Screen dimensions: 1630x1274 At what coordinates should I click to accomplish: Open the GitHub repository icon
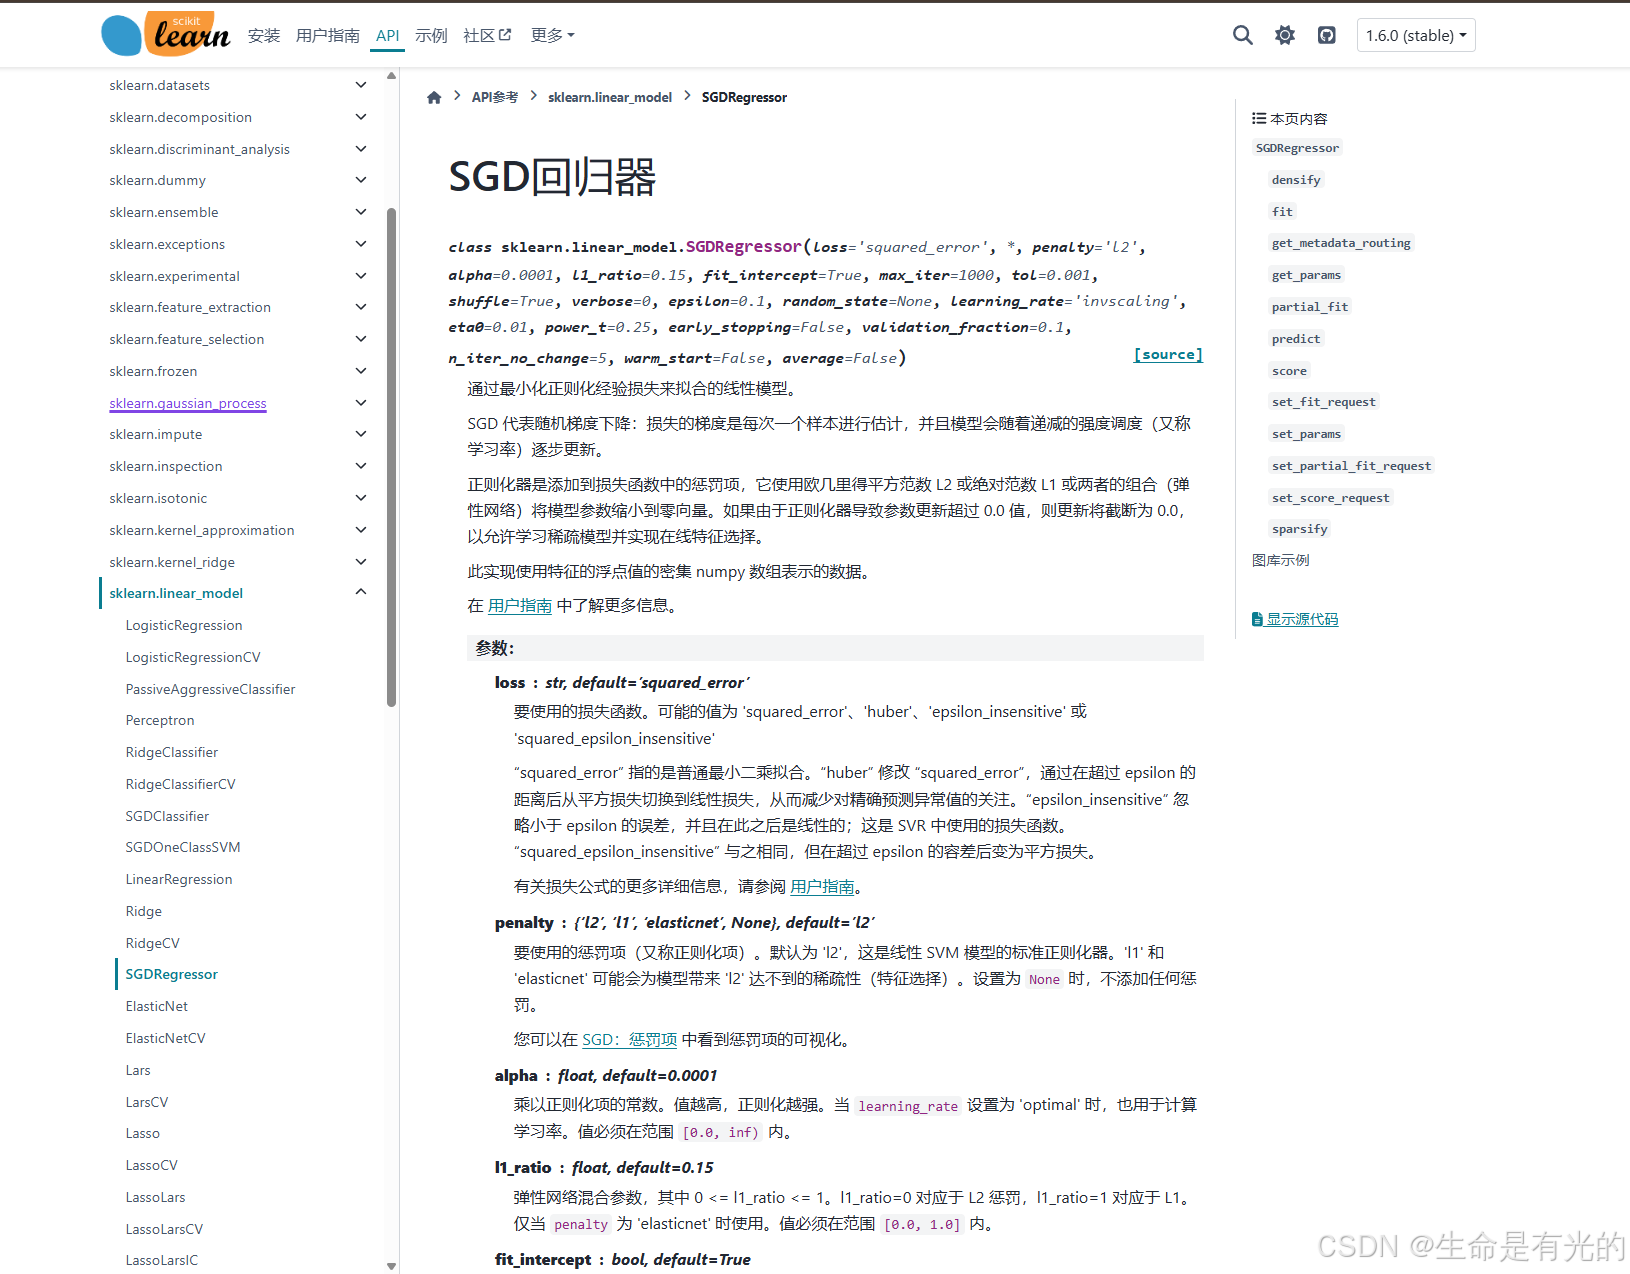pos(1327,35)
